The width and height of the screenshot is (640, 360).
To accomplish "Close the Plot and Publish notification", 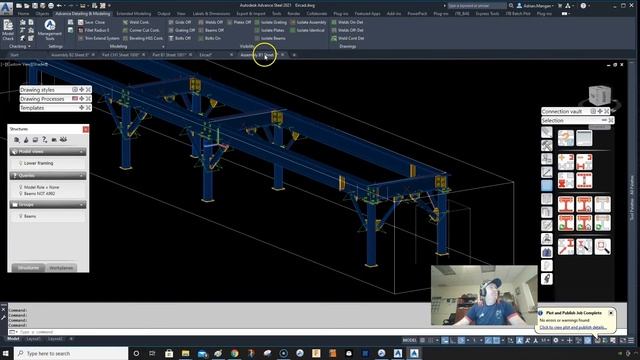I will (x=611, y=313).
